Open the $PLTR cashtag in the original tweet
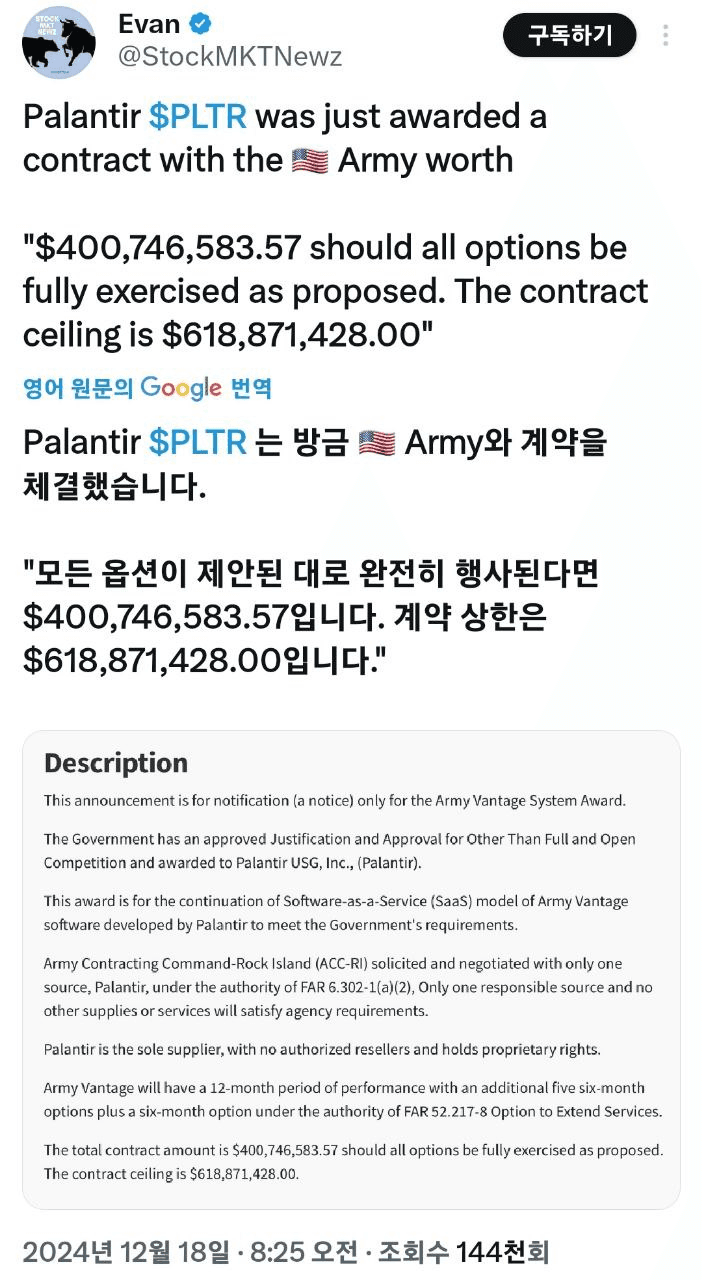The width and height of the screenshot is (702, 1280). click(x=198, y=117)
